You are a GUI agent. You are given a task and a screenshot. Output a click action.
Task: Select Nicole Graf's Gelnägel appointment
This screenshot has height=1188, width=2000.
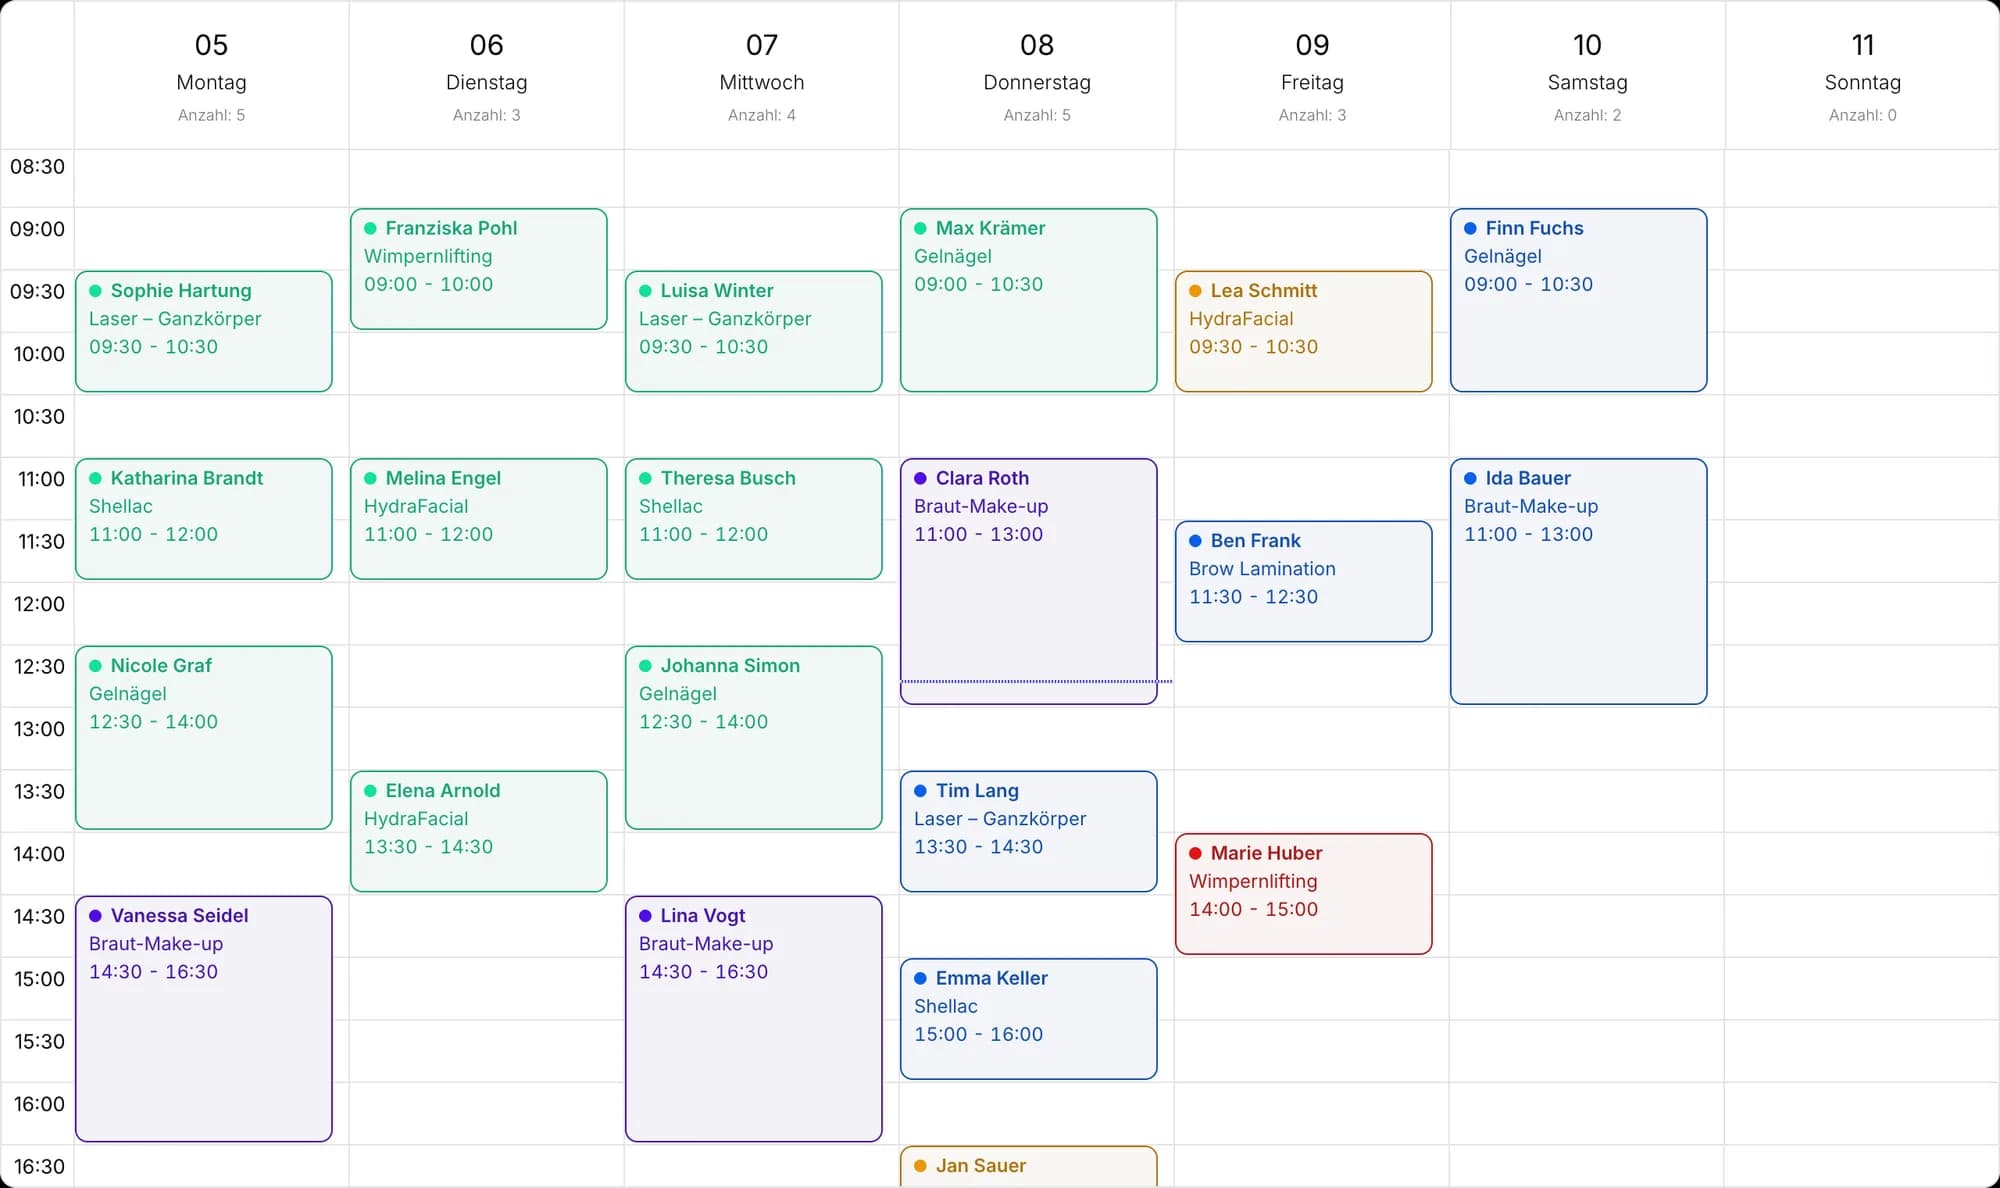pos(204,737)
